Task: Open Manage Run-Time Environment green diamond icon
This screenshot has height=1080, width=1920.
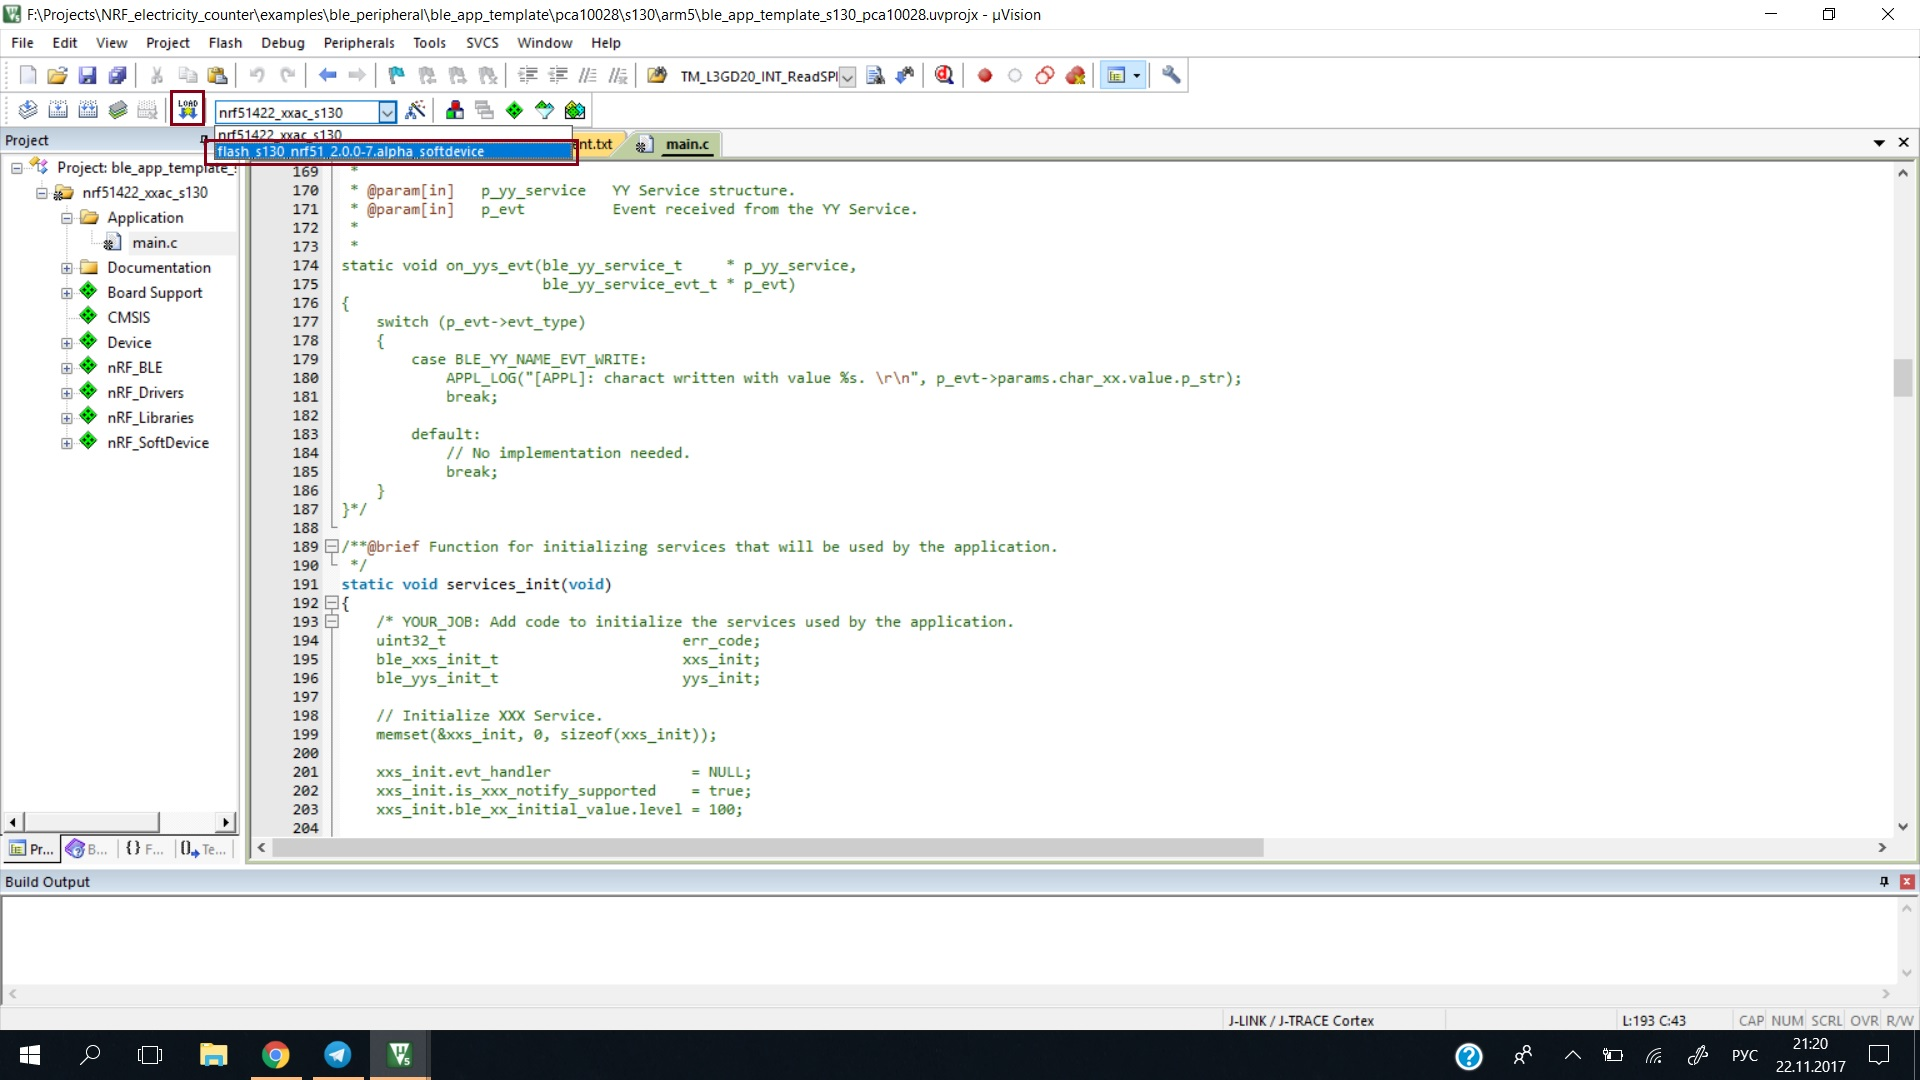Action: pyautogui.click(x=514, y=110)
